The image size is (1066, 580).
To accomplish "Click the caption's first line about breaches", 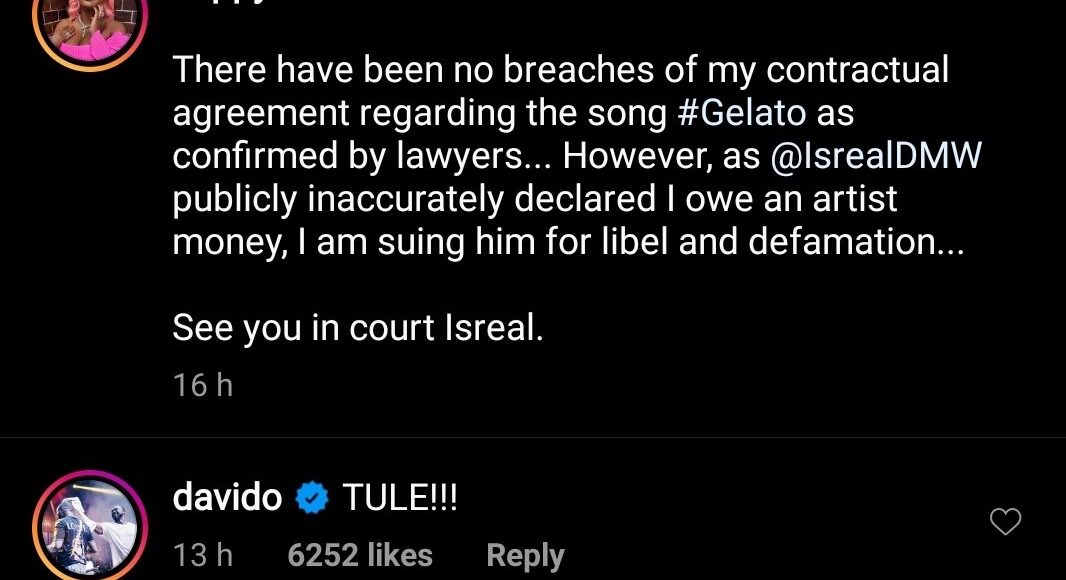I will click(x=560, y=71).
